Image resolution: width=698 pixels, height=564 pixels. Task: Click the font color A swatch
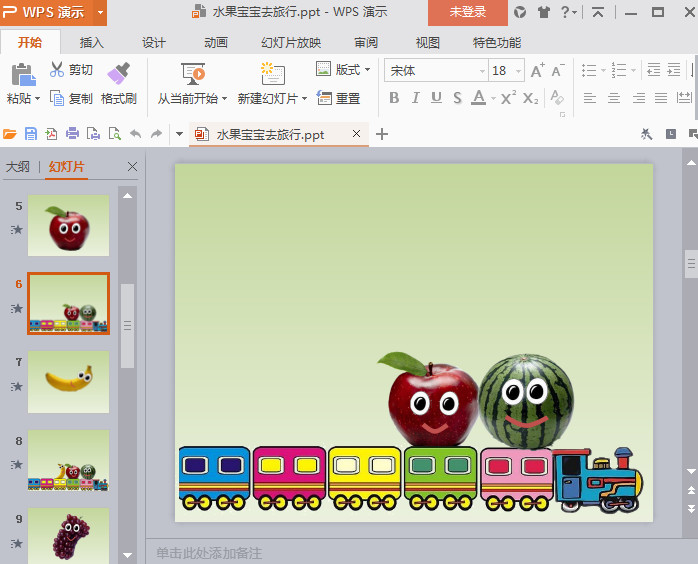[478, 98]
